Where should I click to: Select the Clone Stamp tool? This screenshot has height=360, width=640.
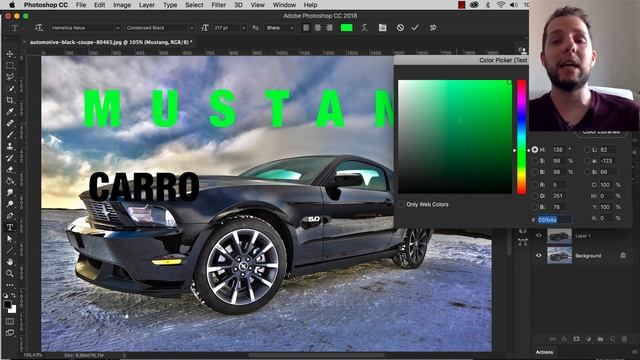pyautogui.click(x=10, y=146)
